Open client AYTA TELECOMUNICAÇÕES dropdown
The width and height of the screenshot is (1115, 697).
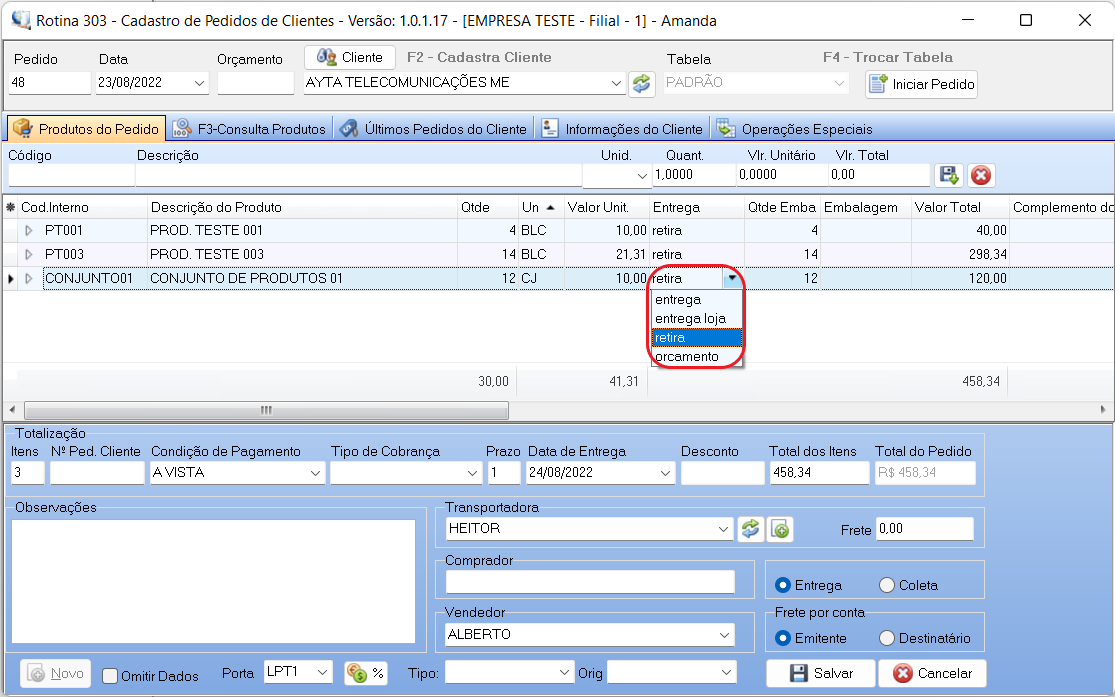click(616, 83)
